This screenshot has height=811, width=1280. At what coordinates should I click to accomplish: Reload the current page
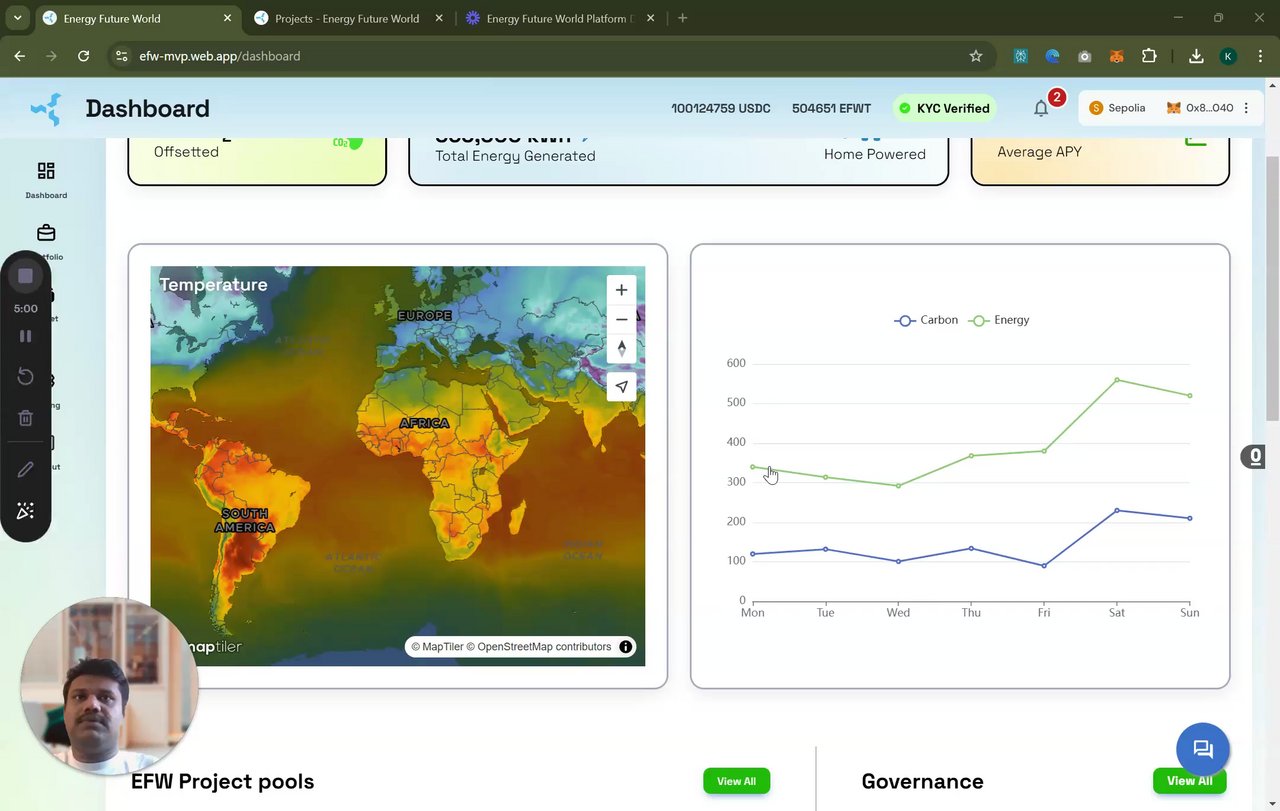click(x=83, y=56)
